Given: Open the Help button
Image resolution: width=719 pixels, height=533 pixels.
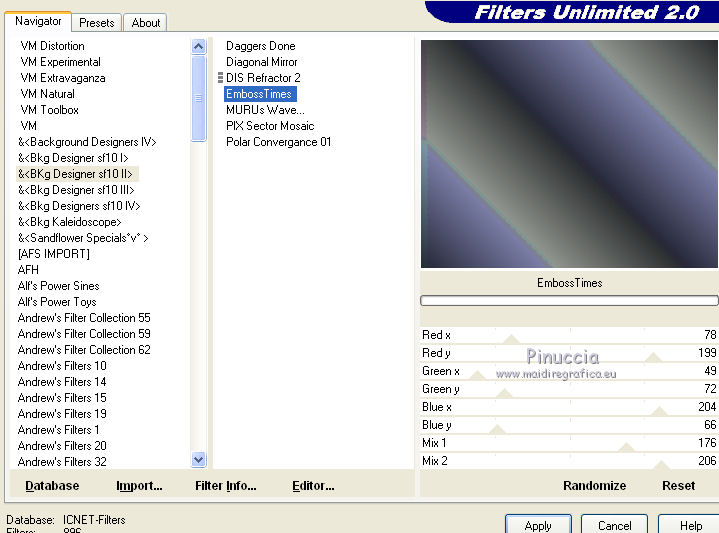Looking at the screenshot, I should click(691, 525).
